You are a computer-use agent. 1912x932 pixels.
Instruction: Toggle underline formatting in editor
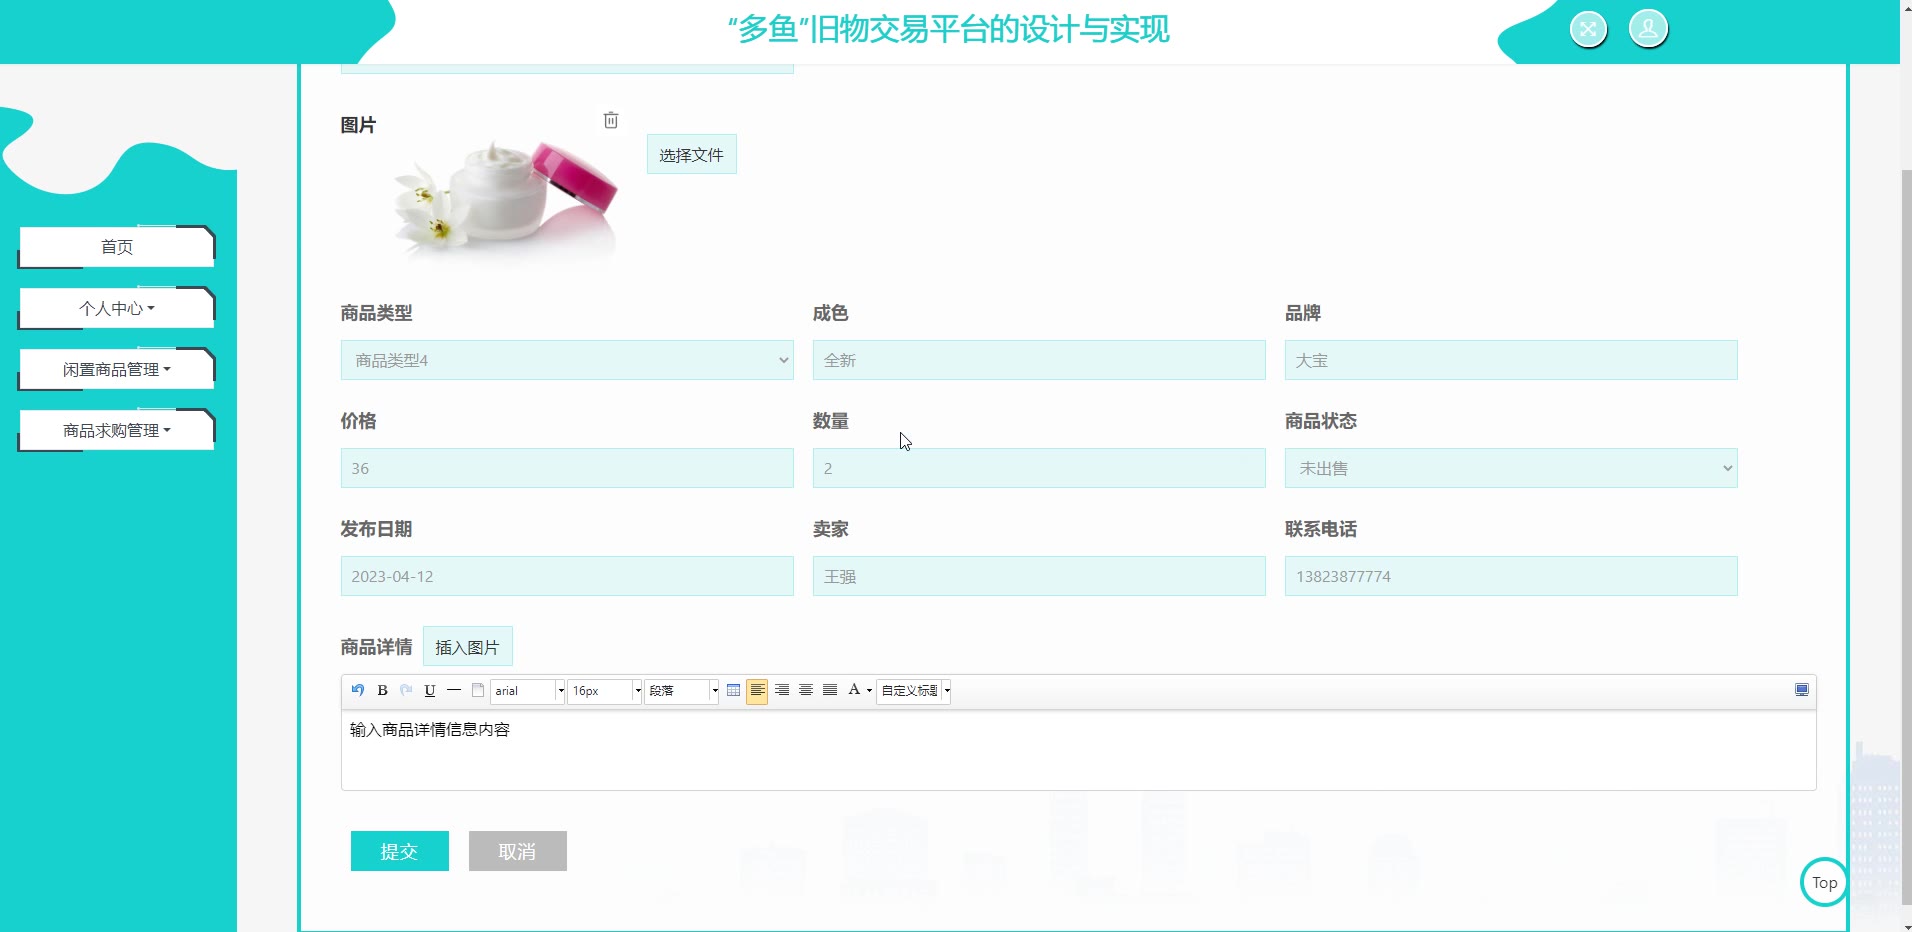(x=430, y=690)
